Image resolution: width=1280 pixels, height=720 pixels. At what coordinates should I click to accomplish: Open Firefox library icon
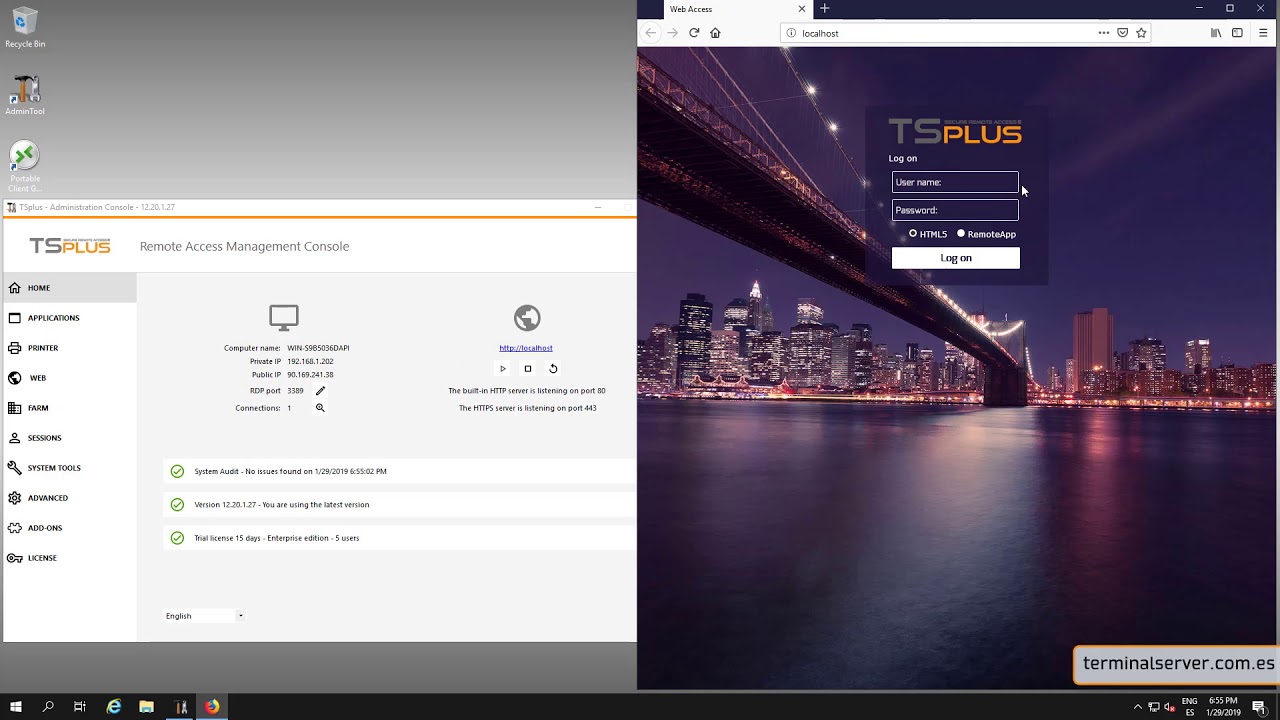click(x=1216, y=33)
